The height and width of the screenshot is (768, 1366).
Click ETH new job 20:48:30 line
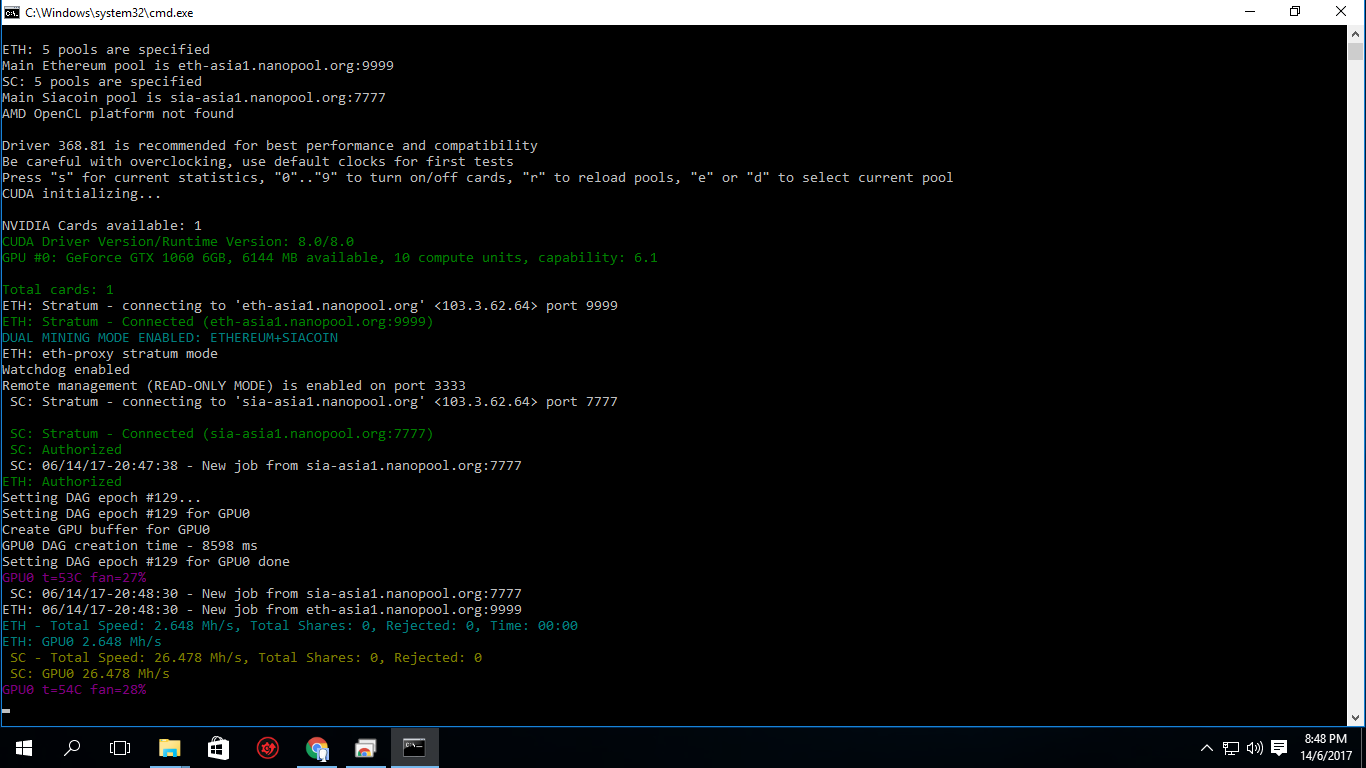pos(262,610)
